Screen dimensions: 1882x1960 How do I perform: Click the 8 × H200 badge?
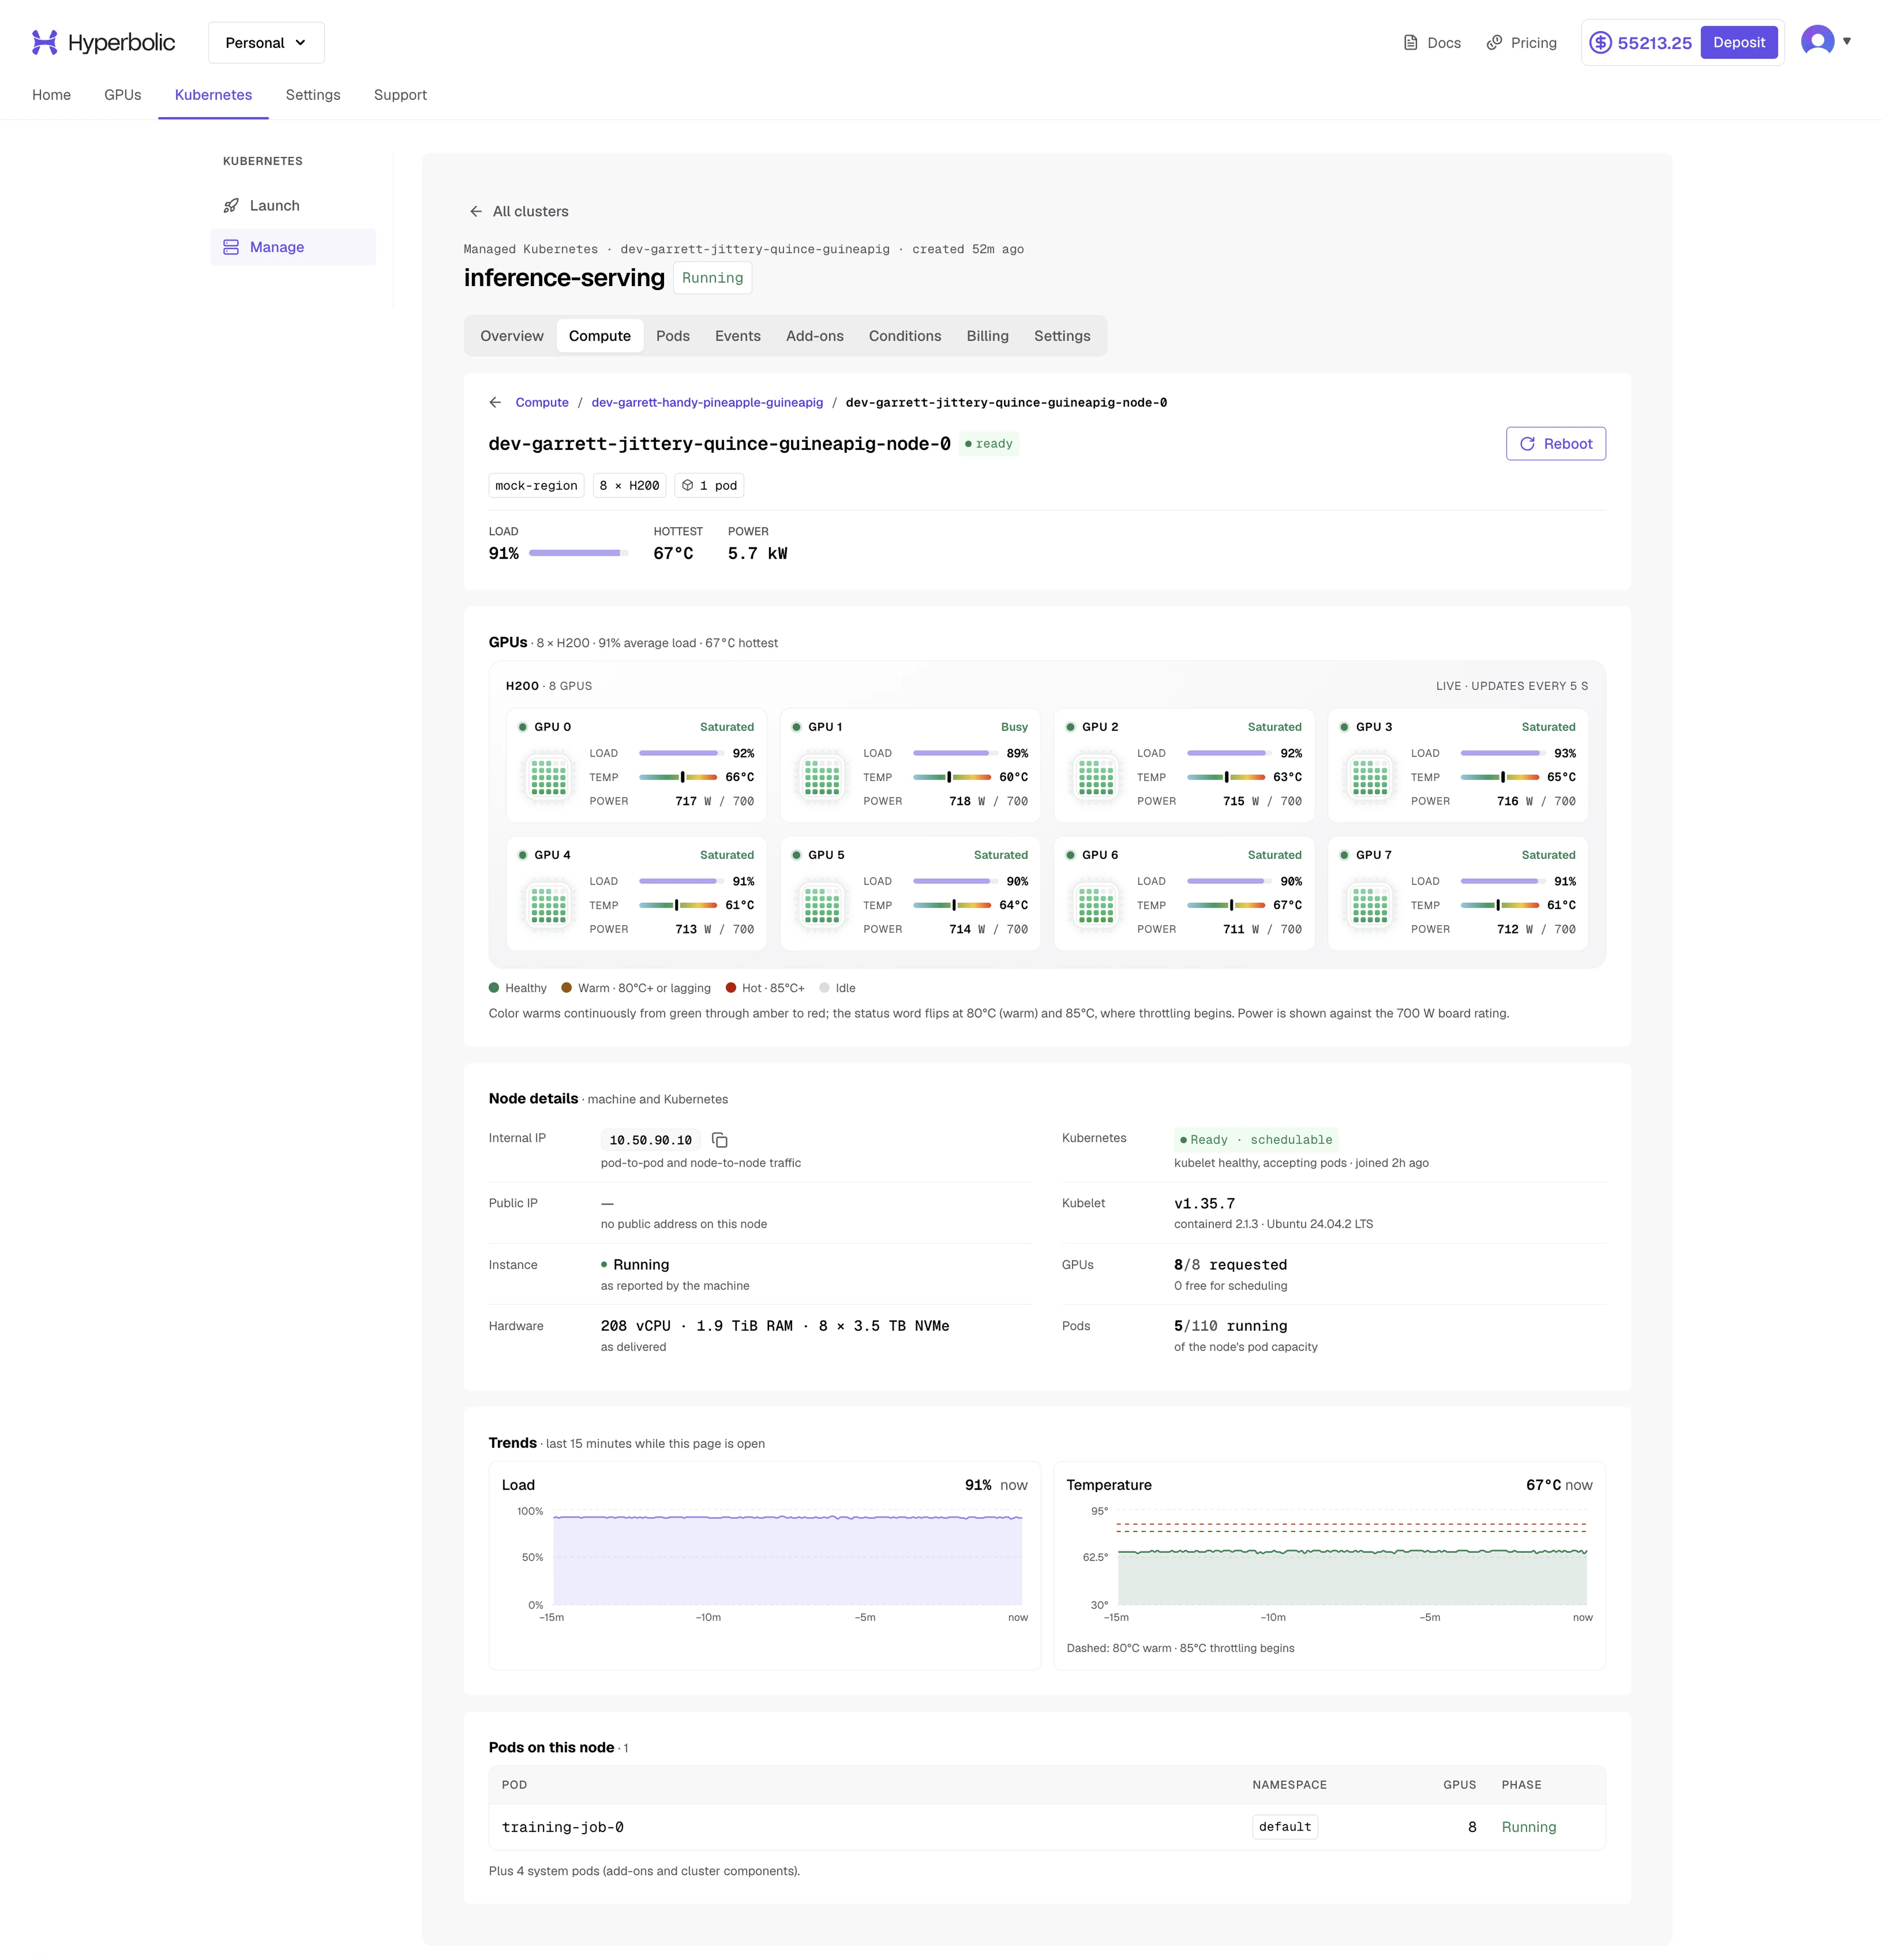pos(629,485)
